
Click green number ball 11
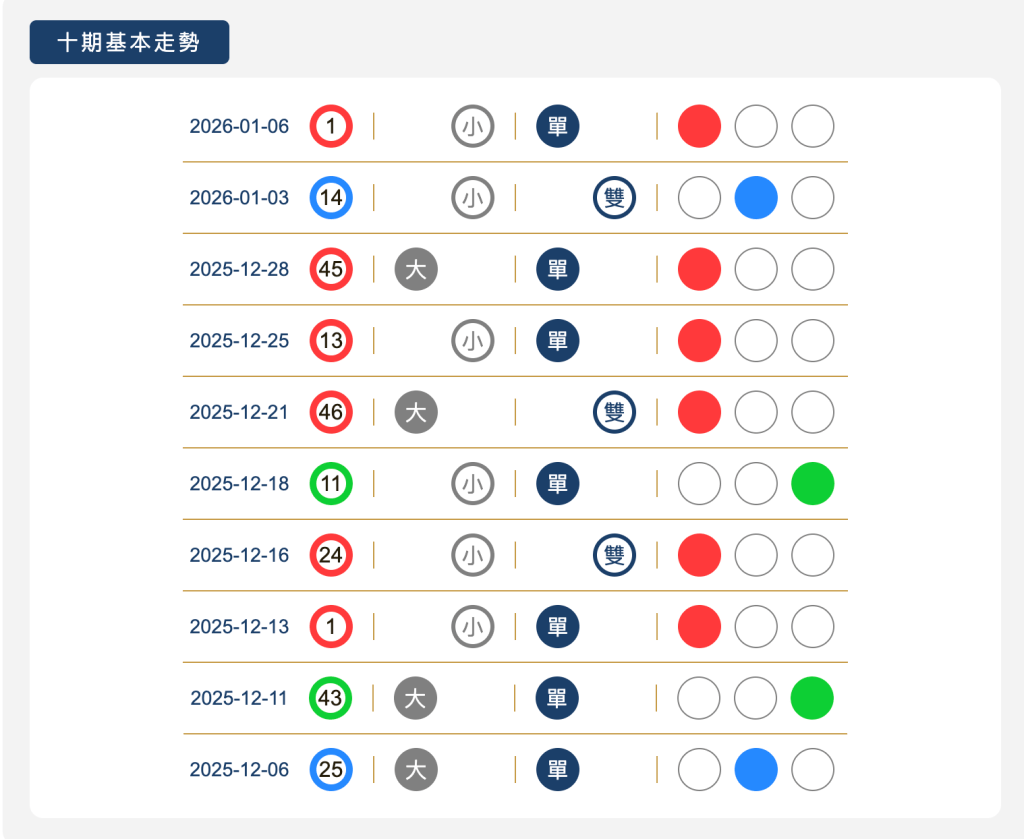click(331, 484)
